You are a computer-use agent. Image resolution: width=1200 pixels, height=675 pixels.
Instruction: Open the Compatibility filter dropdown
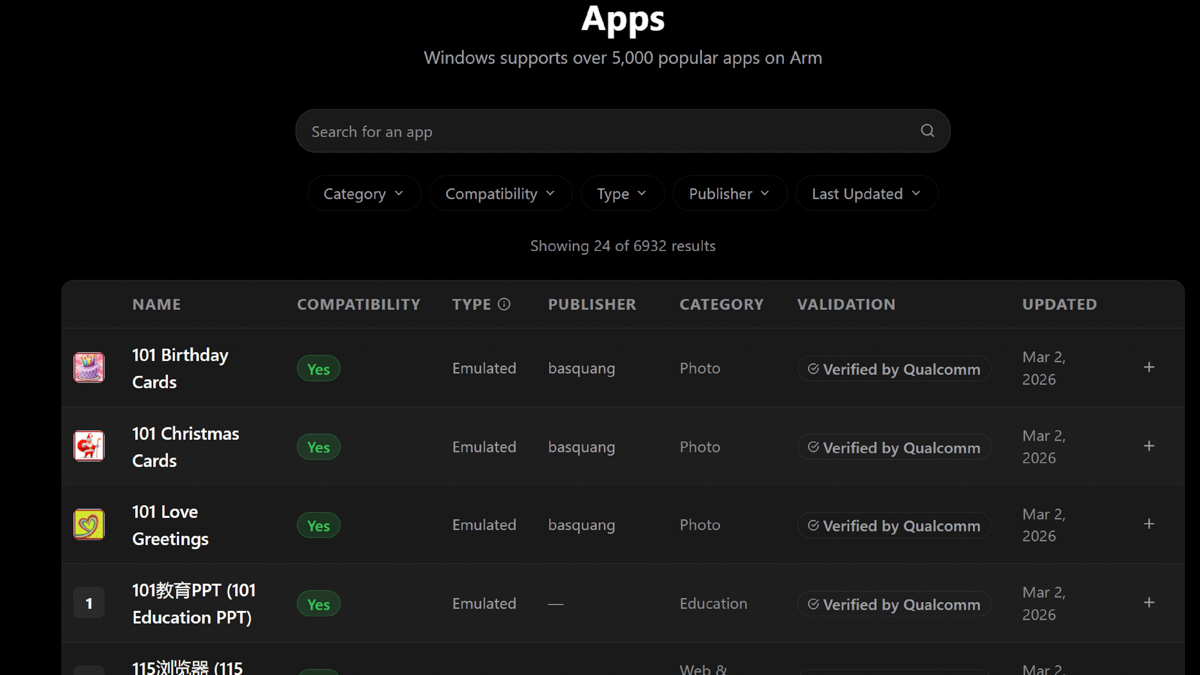pyautogui.click(x=500, y=193)
